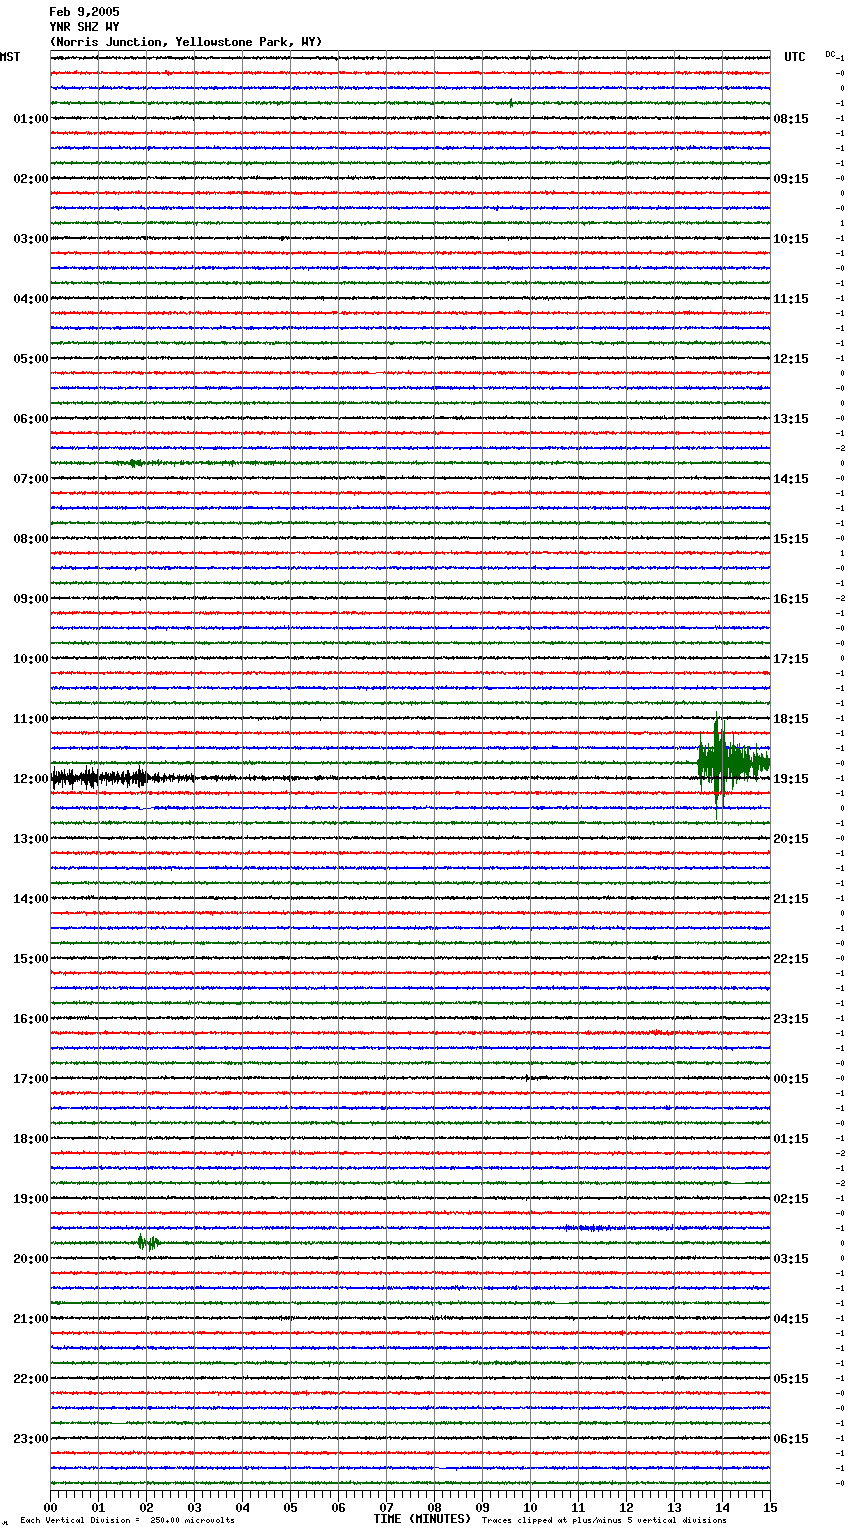
Task: Select the 16:00 MST row label
Action: click(x=31, y=1019)
